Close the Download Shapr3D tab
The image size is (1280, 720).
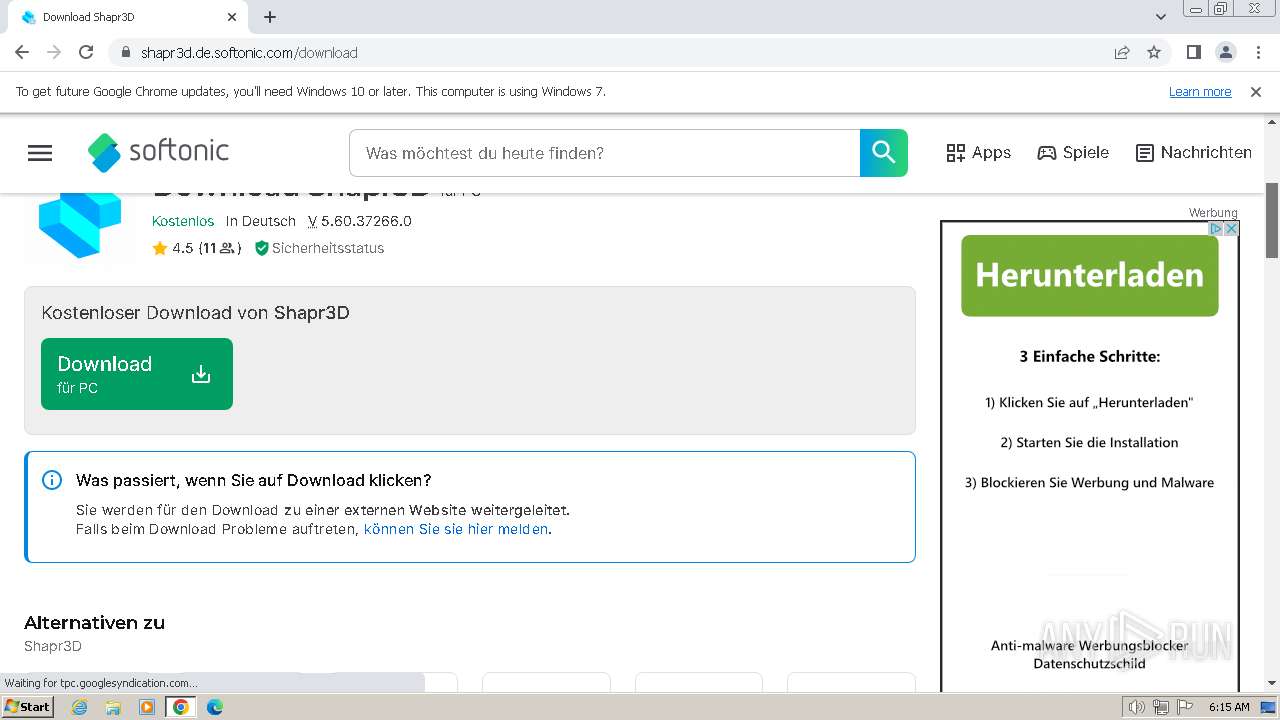(232, 17)
